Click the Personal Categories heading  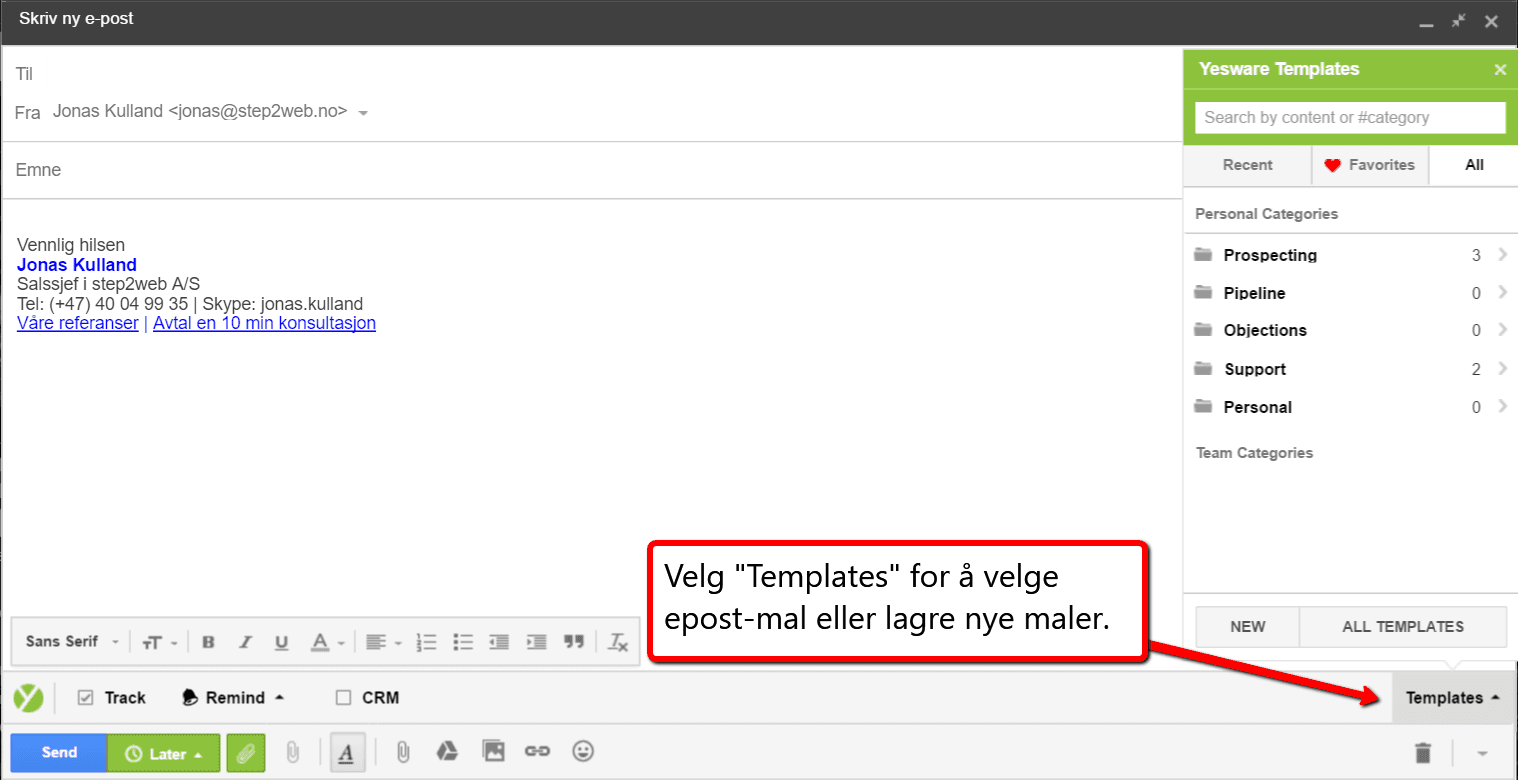tap(1266, 214)
